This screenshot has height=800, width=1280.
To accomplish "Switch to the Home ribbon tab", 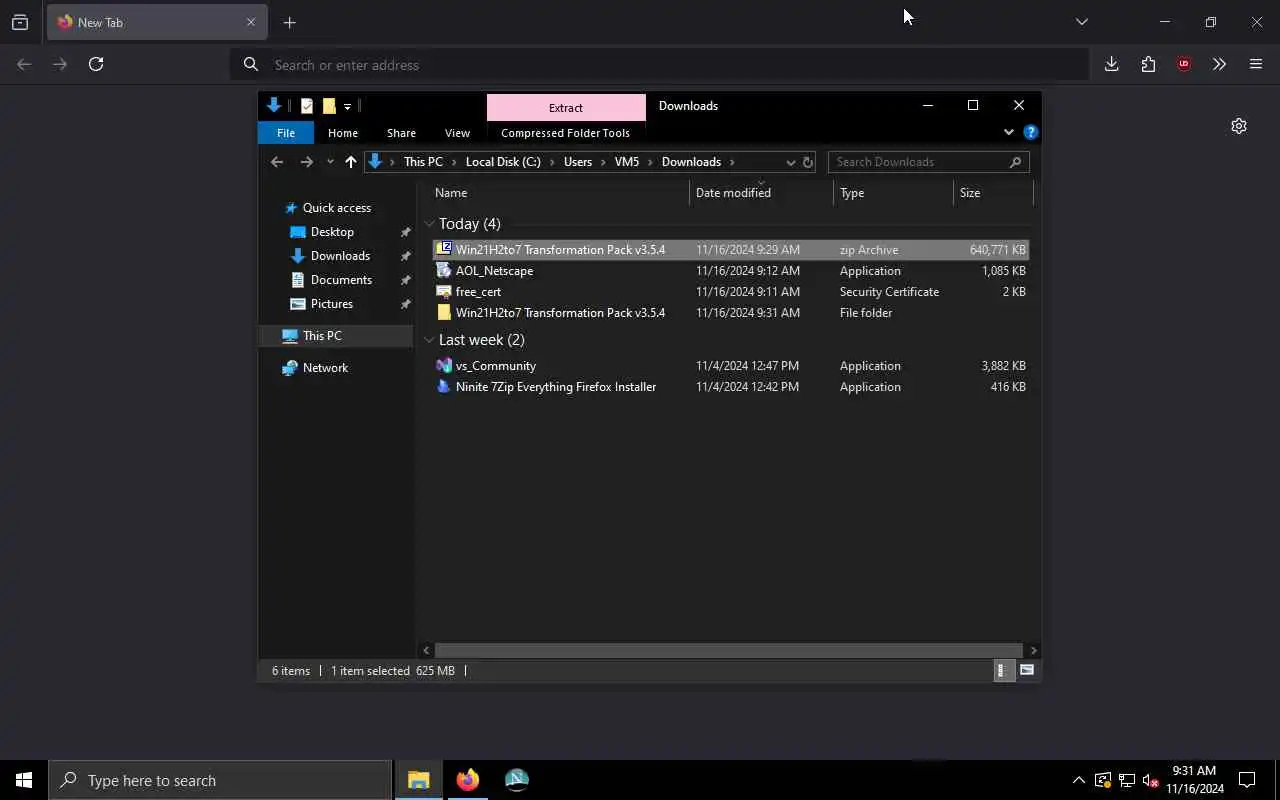I will (x=343, y=133).
